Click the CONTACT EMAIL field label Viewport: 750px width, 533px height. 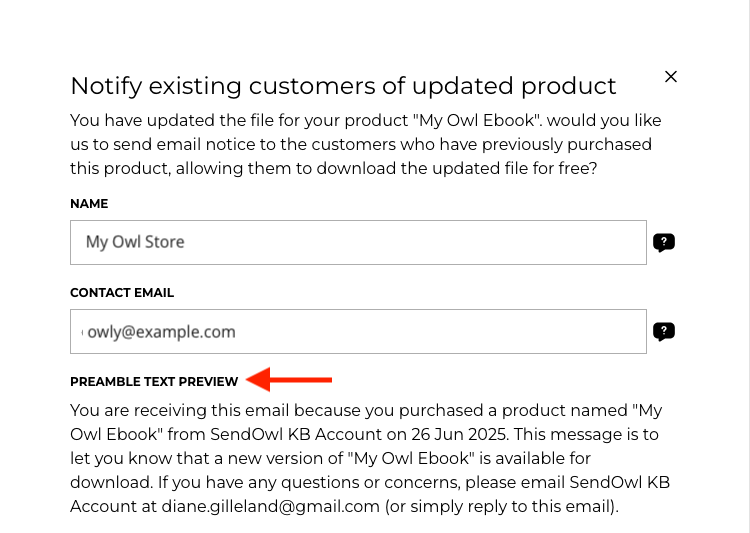tap(122, 293)
